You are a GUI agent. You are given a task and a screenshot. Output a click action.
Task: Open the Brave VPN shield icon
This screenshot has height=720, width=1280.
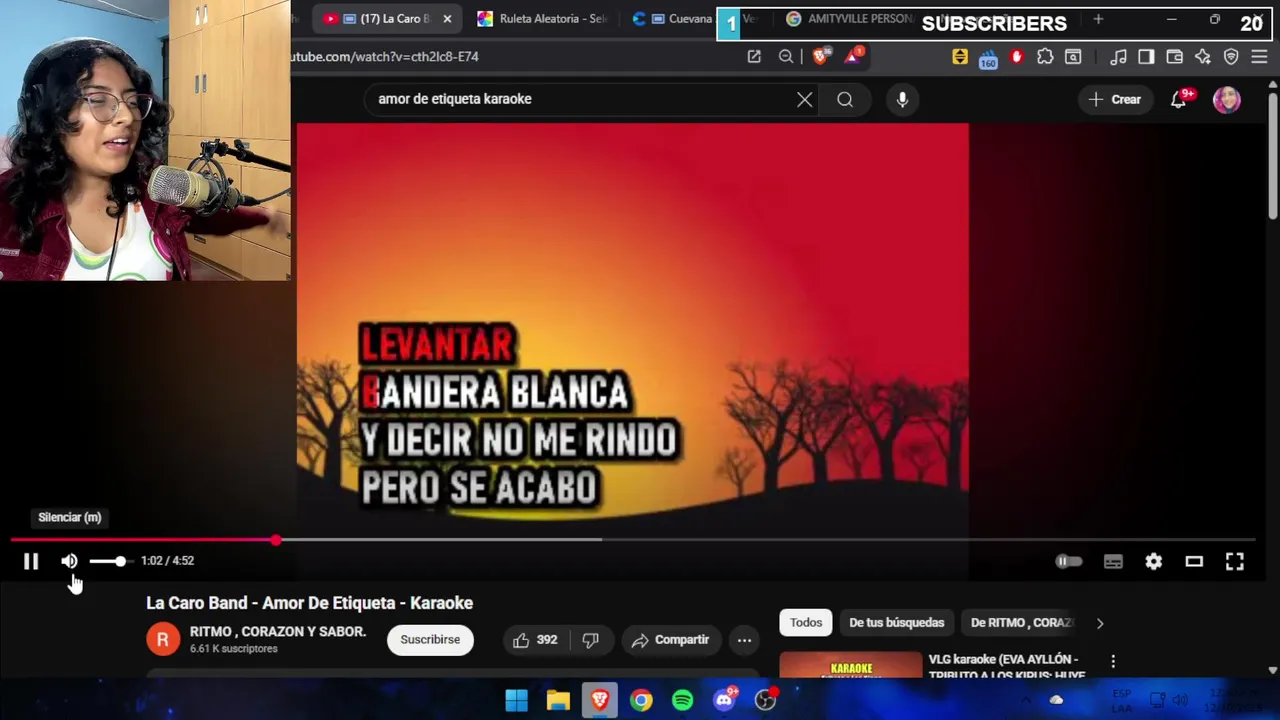pos(1231,57)
